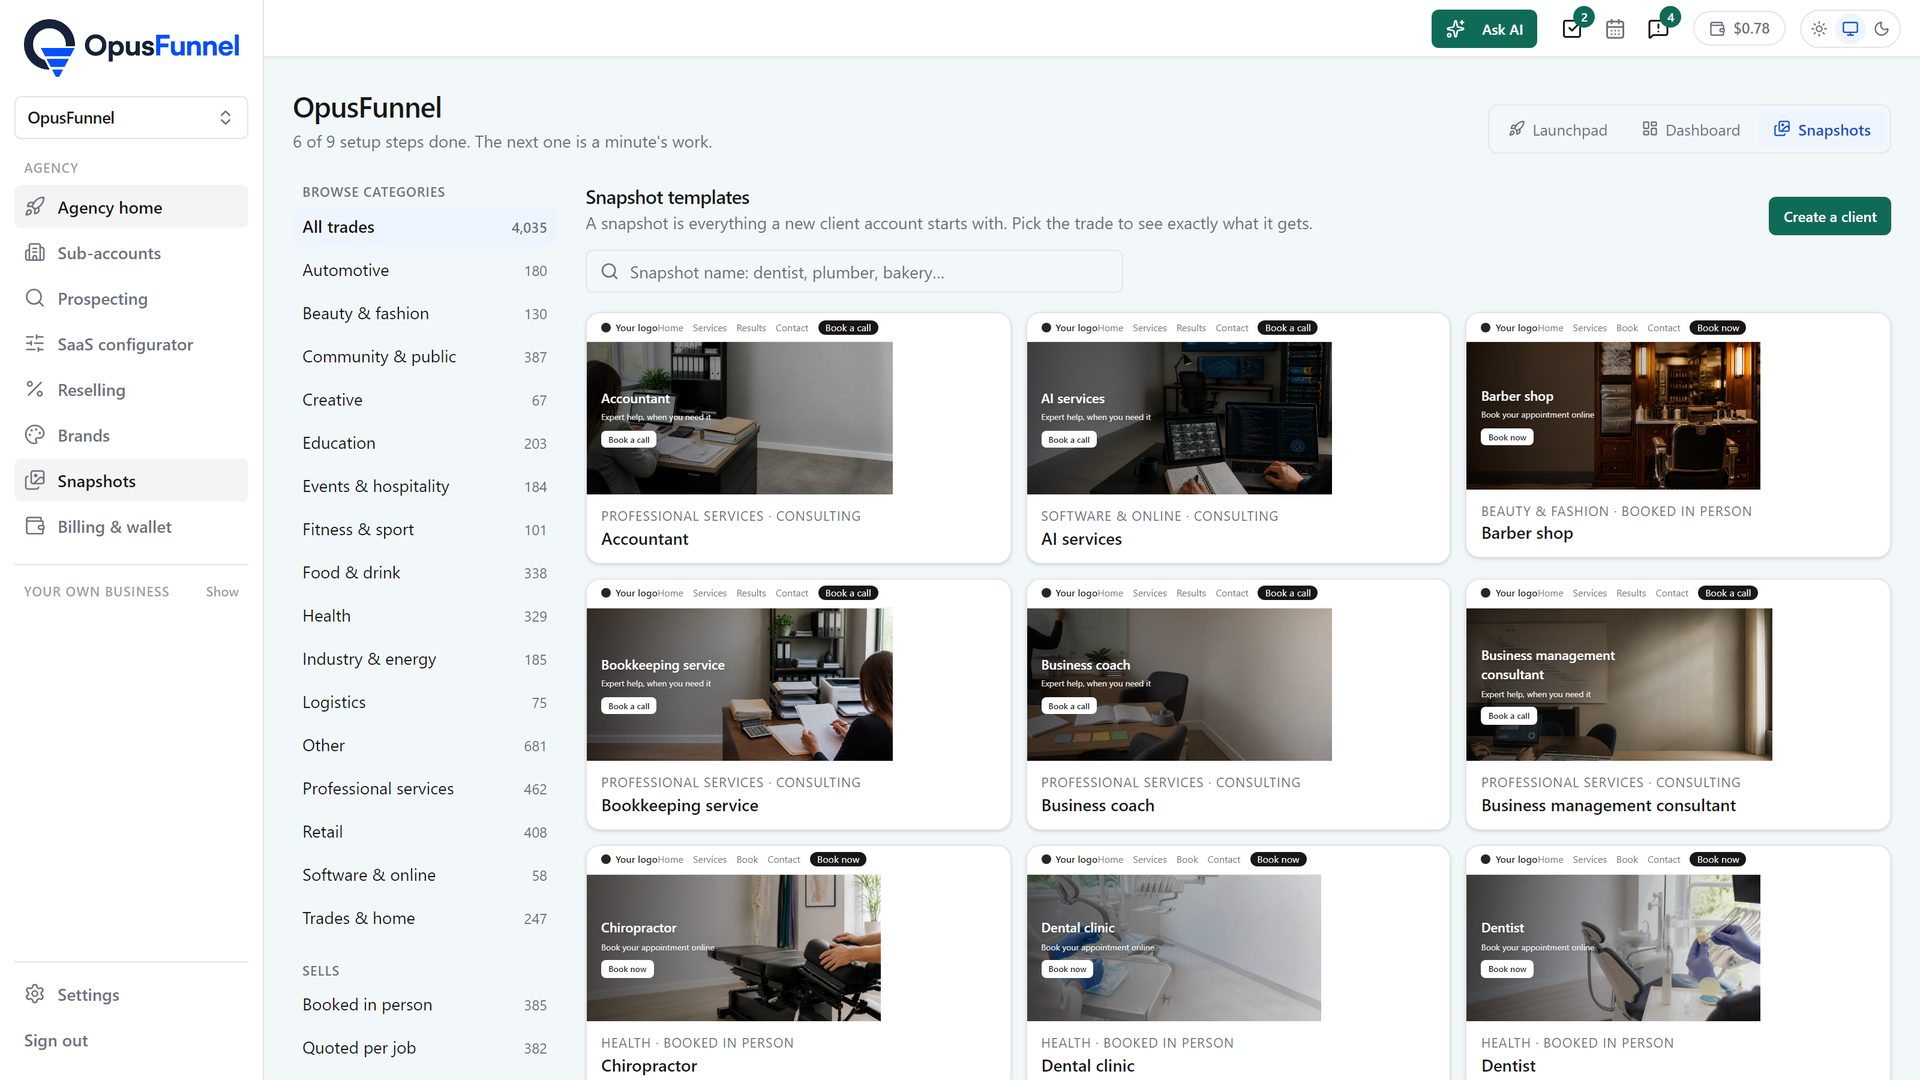Click the Brands palette icon
This screenshot has height=1080, width=1920.
pos(35,435)
